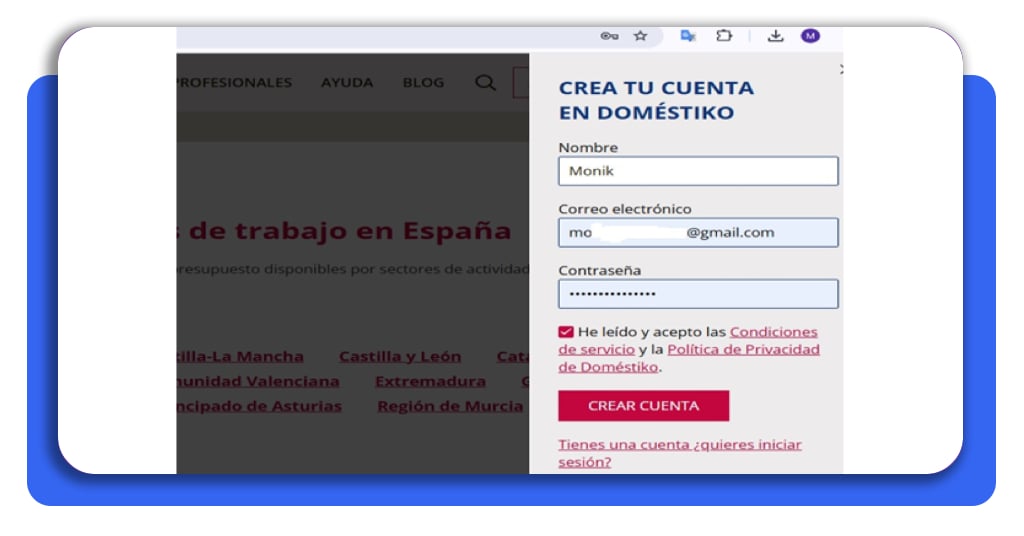
Task: Open the purple M profile avatar
Action: [810, 36]
